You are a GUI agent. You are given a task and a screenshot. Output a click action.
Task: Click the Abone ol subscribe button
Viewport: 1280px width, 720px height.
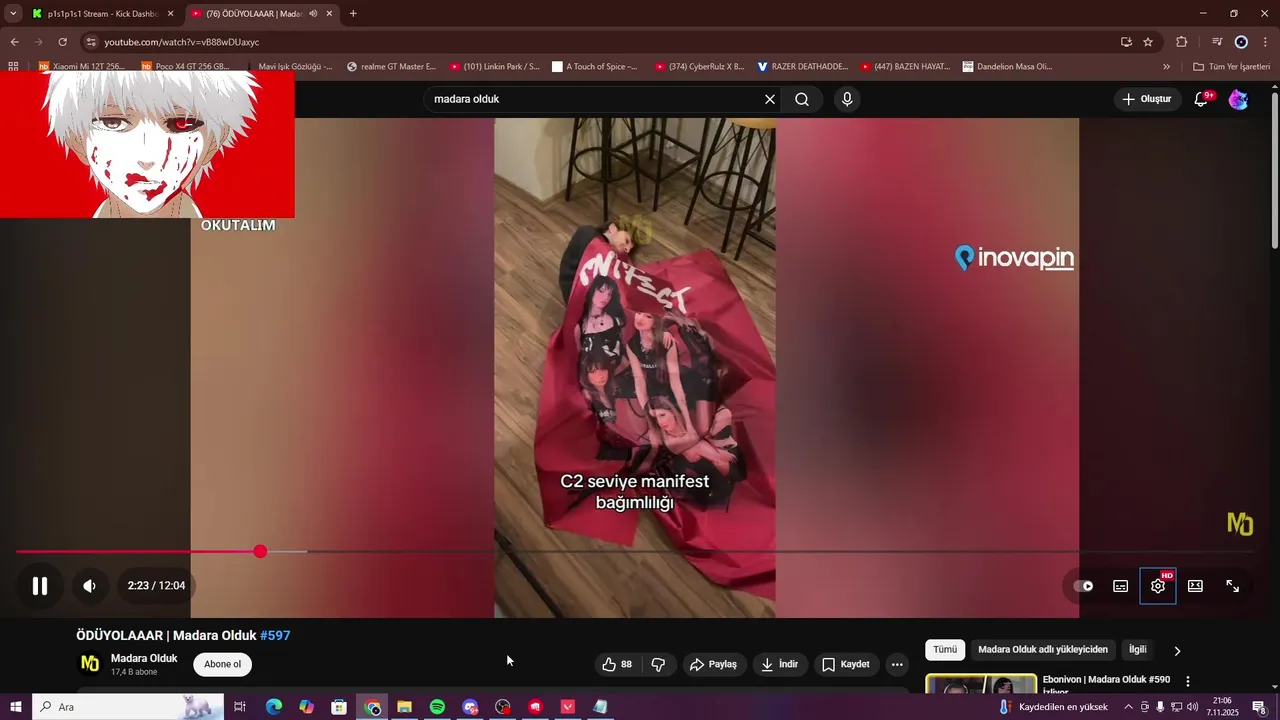click(222, 664)
